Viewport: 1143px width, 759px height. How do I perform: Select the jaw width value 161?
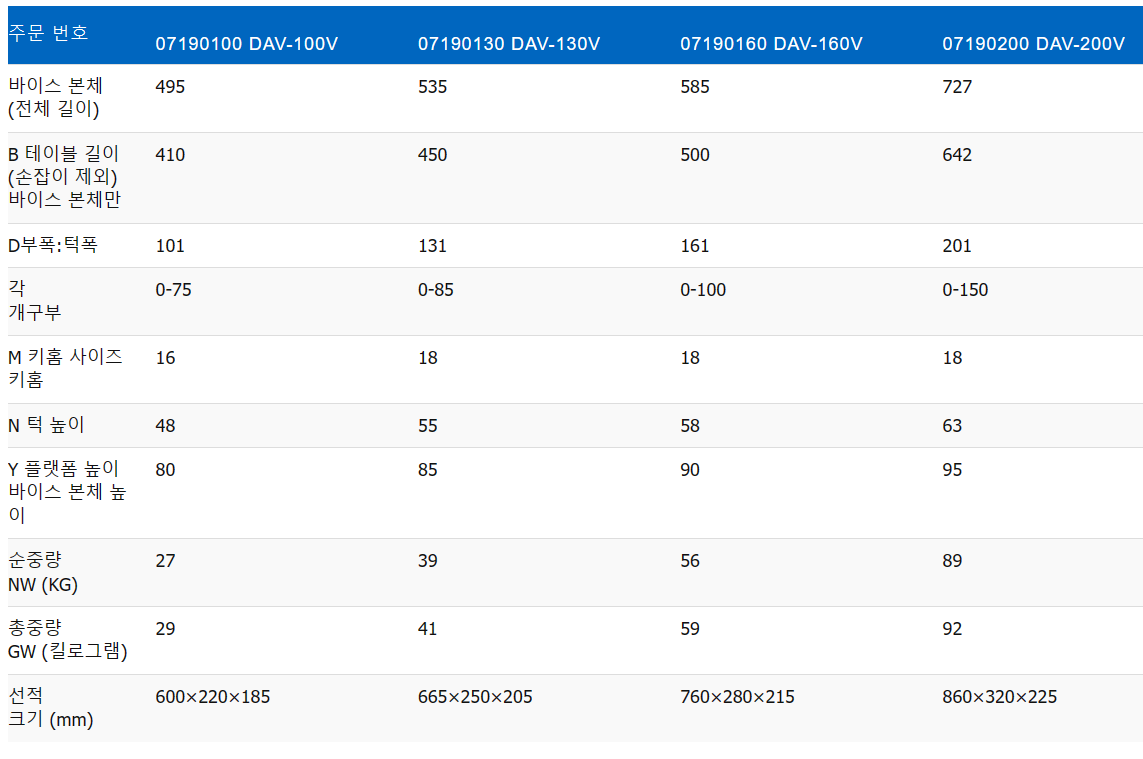tap(694, 246)
